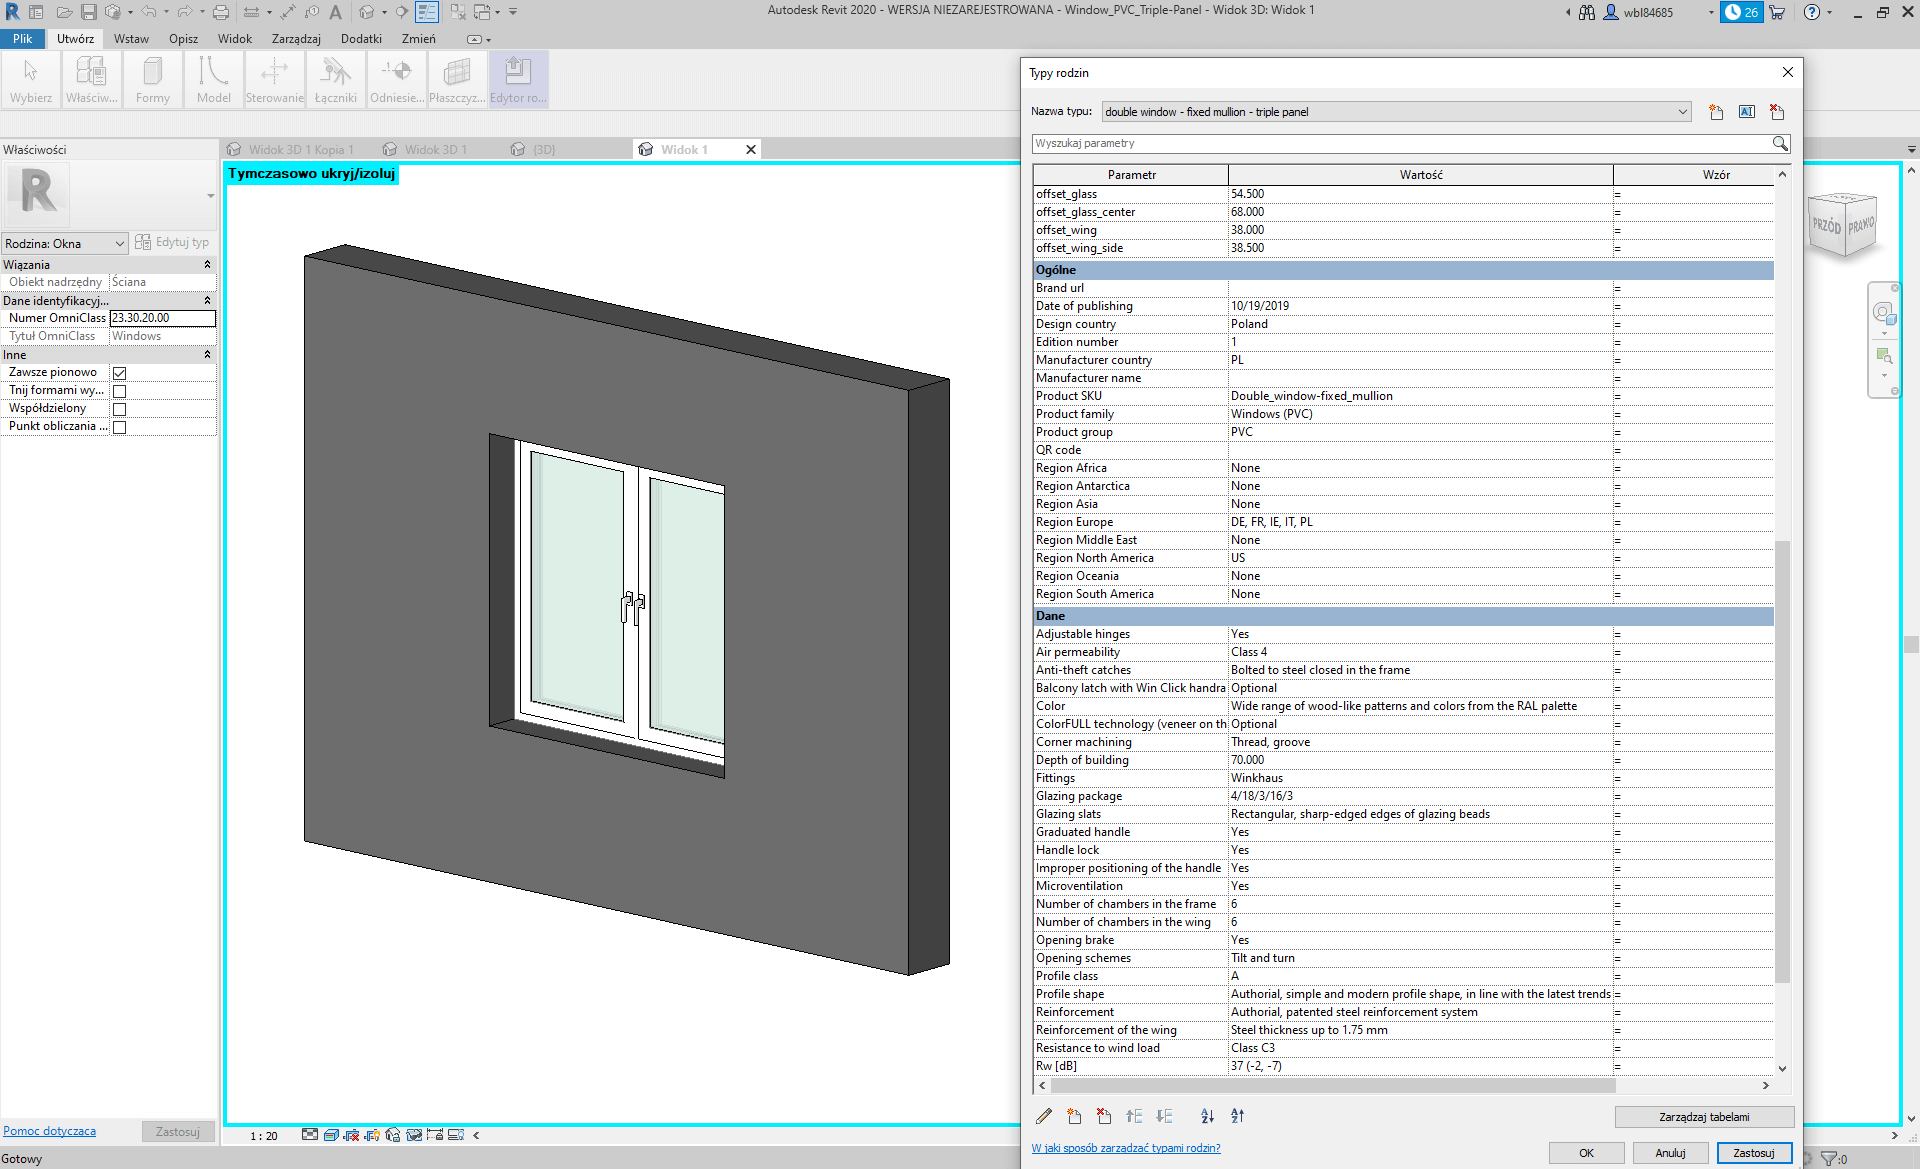This screenshot has height=1169, width=1920.
Task: Open the Nazwa typu dropdown
Action: coord(1682,111)
